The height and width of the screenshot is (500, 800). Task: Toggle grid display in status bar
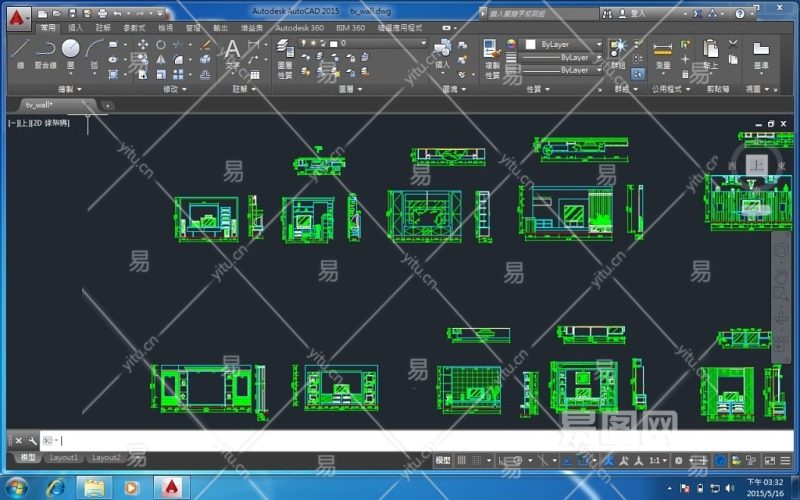click(462, 461)
